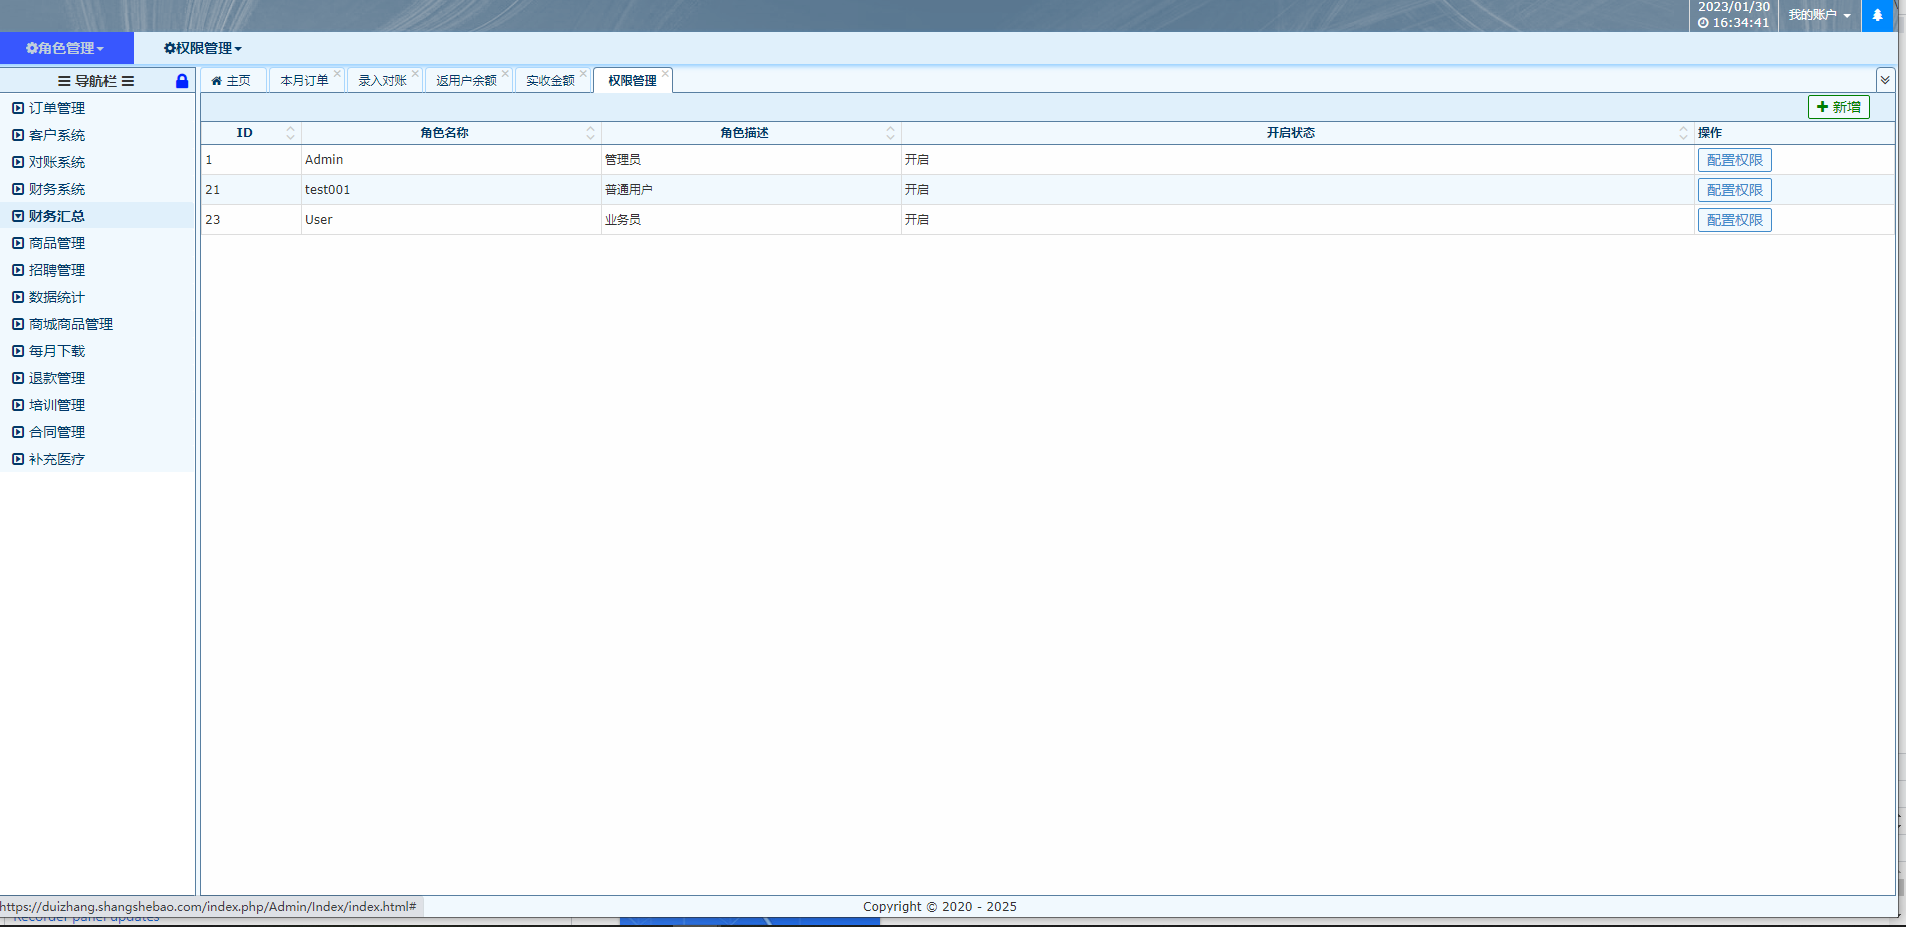This screenshot has width=1906, height=927.
Task: Open the 我的账户 account dropdown
Action: 1820,15
